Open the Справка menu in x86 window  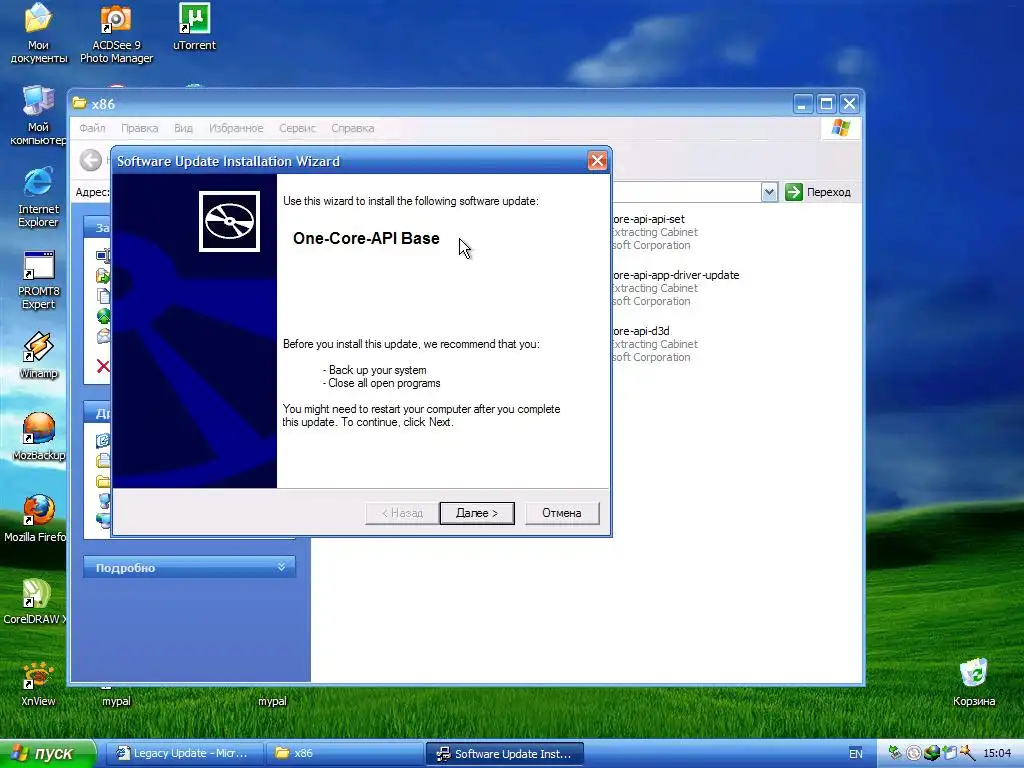352,128
